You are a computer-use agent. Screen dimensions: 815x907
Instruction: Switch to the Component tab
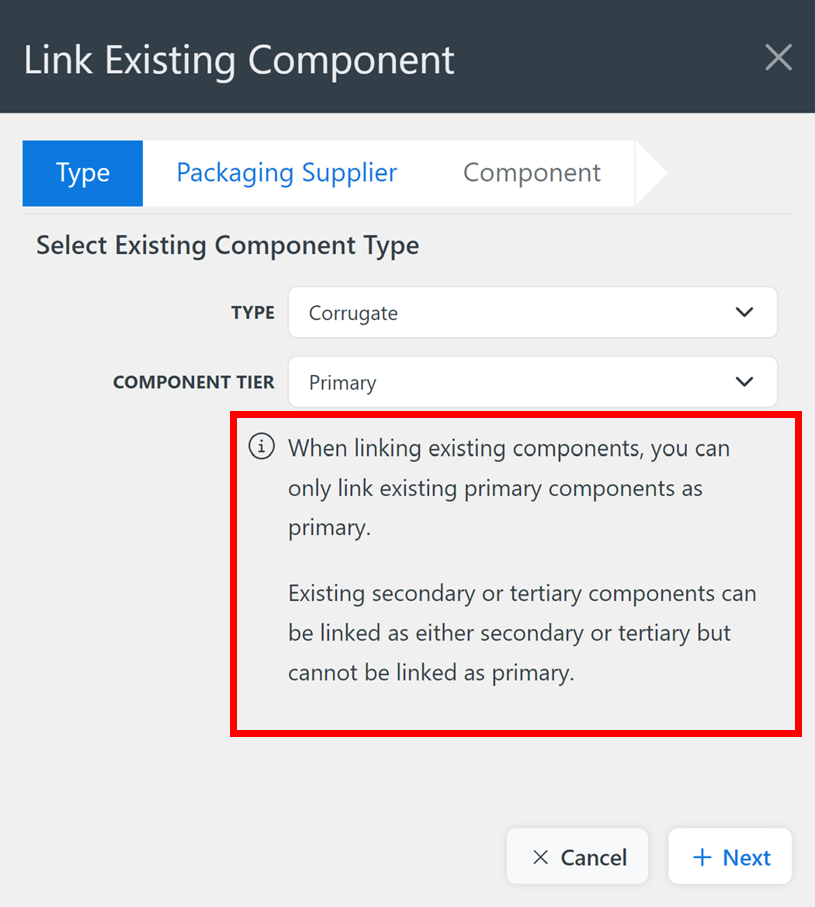pyautogui.click(x=531, y=173)
